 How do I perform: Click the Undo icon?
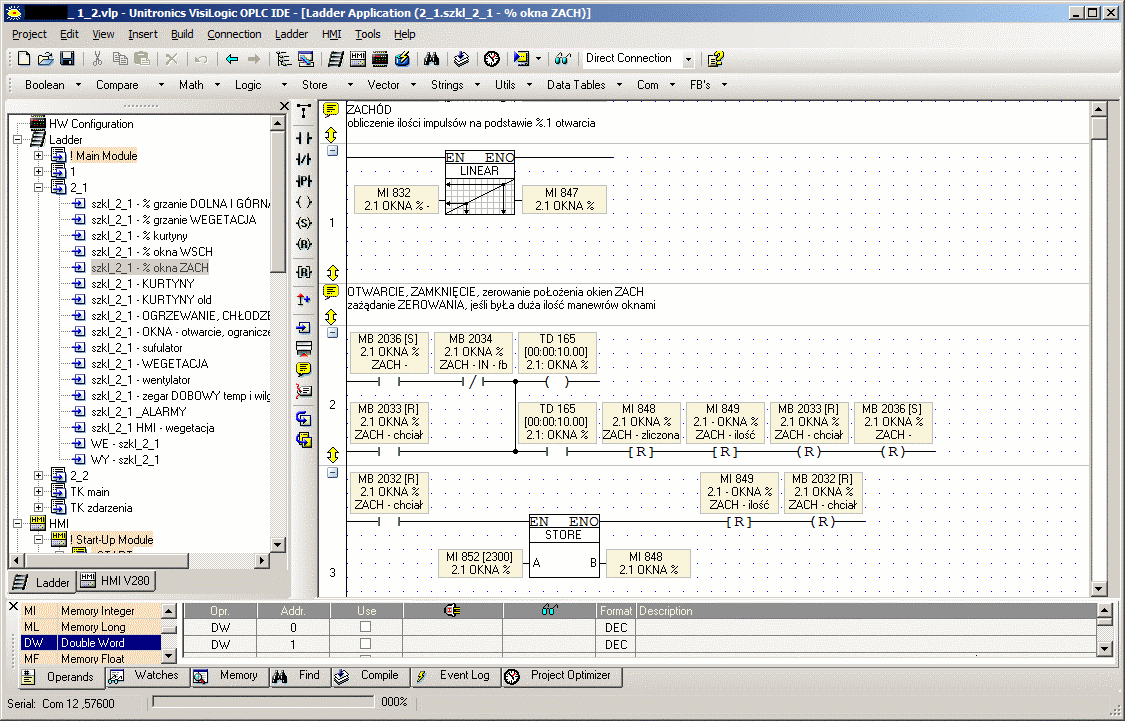click(x=202, y=59)
